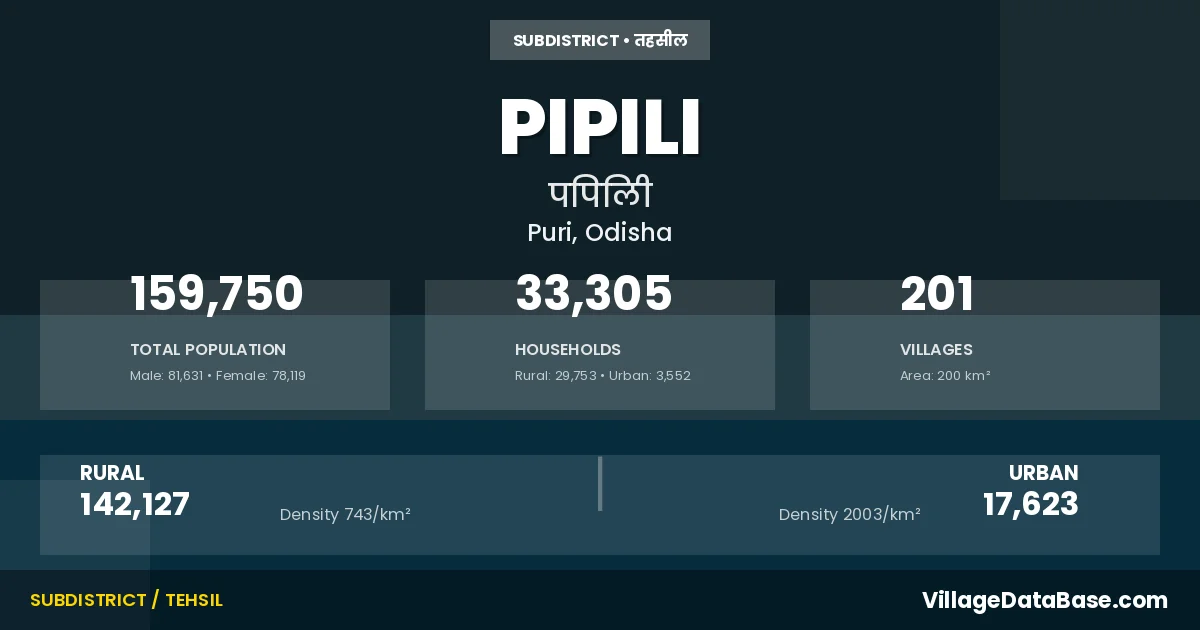Select the Hindi name पपिलि

tap(600, 193)
